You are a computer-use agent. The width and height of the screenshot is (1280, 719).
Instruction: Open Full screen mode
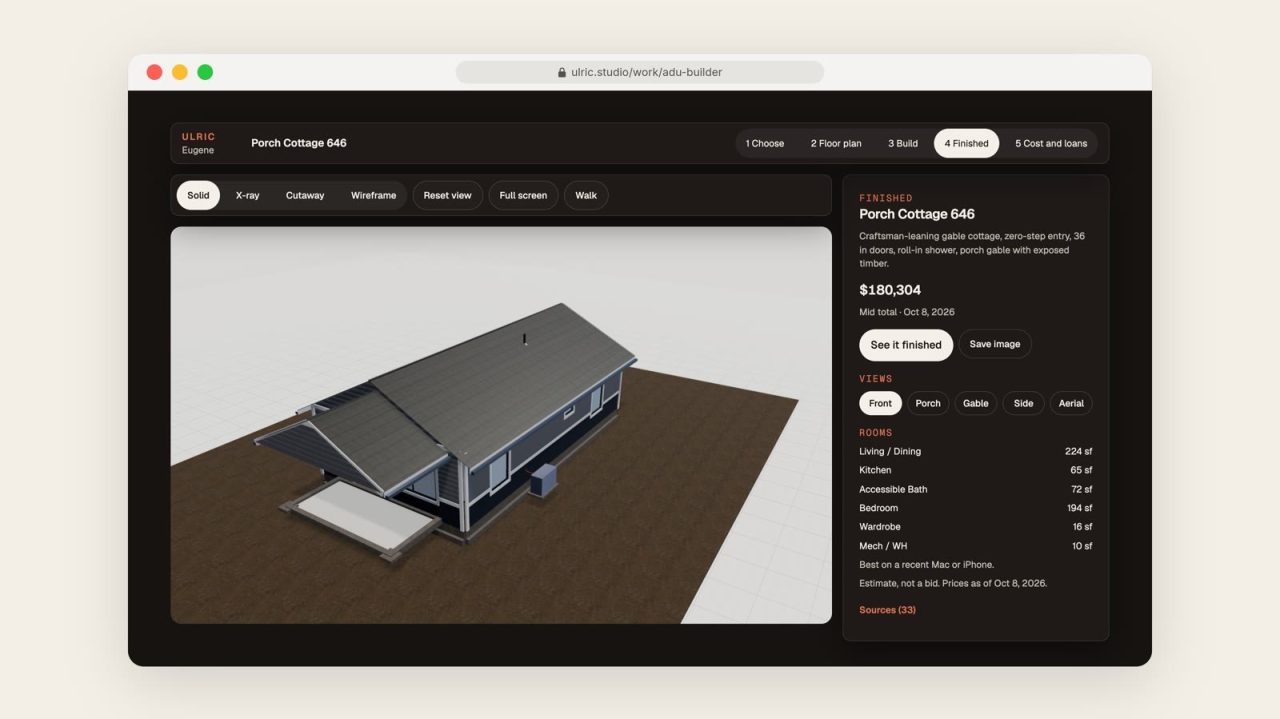coord(523,195)
